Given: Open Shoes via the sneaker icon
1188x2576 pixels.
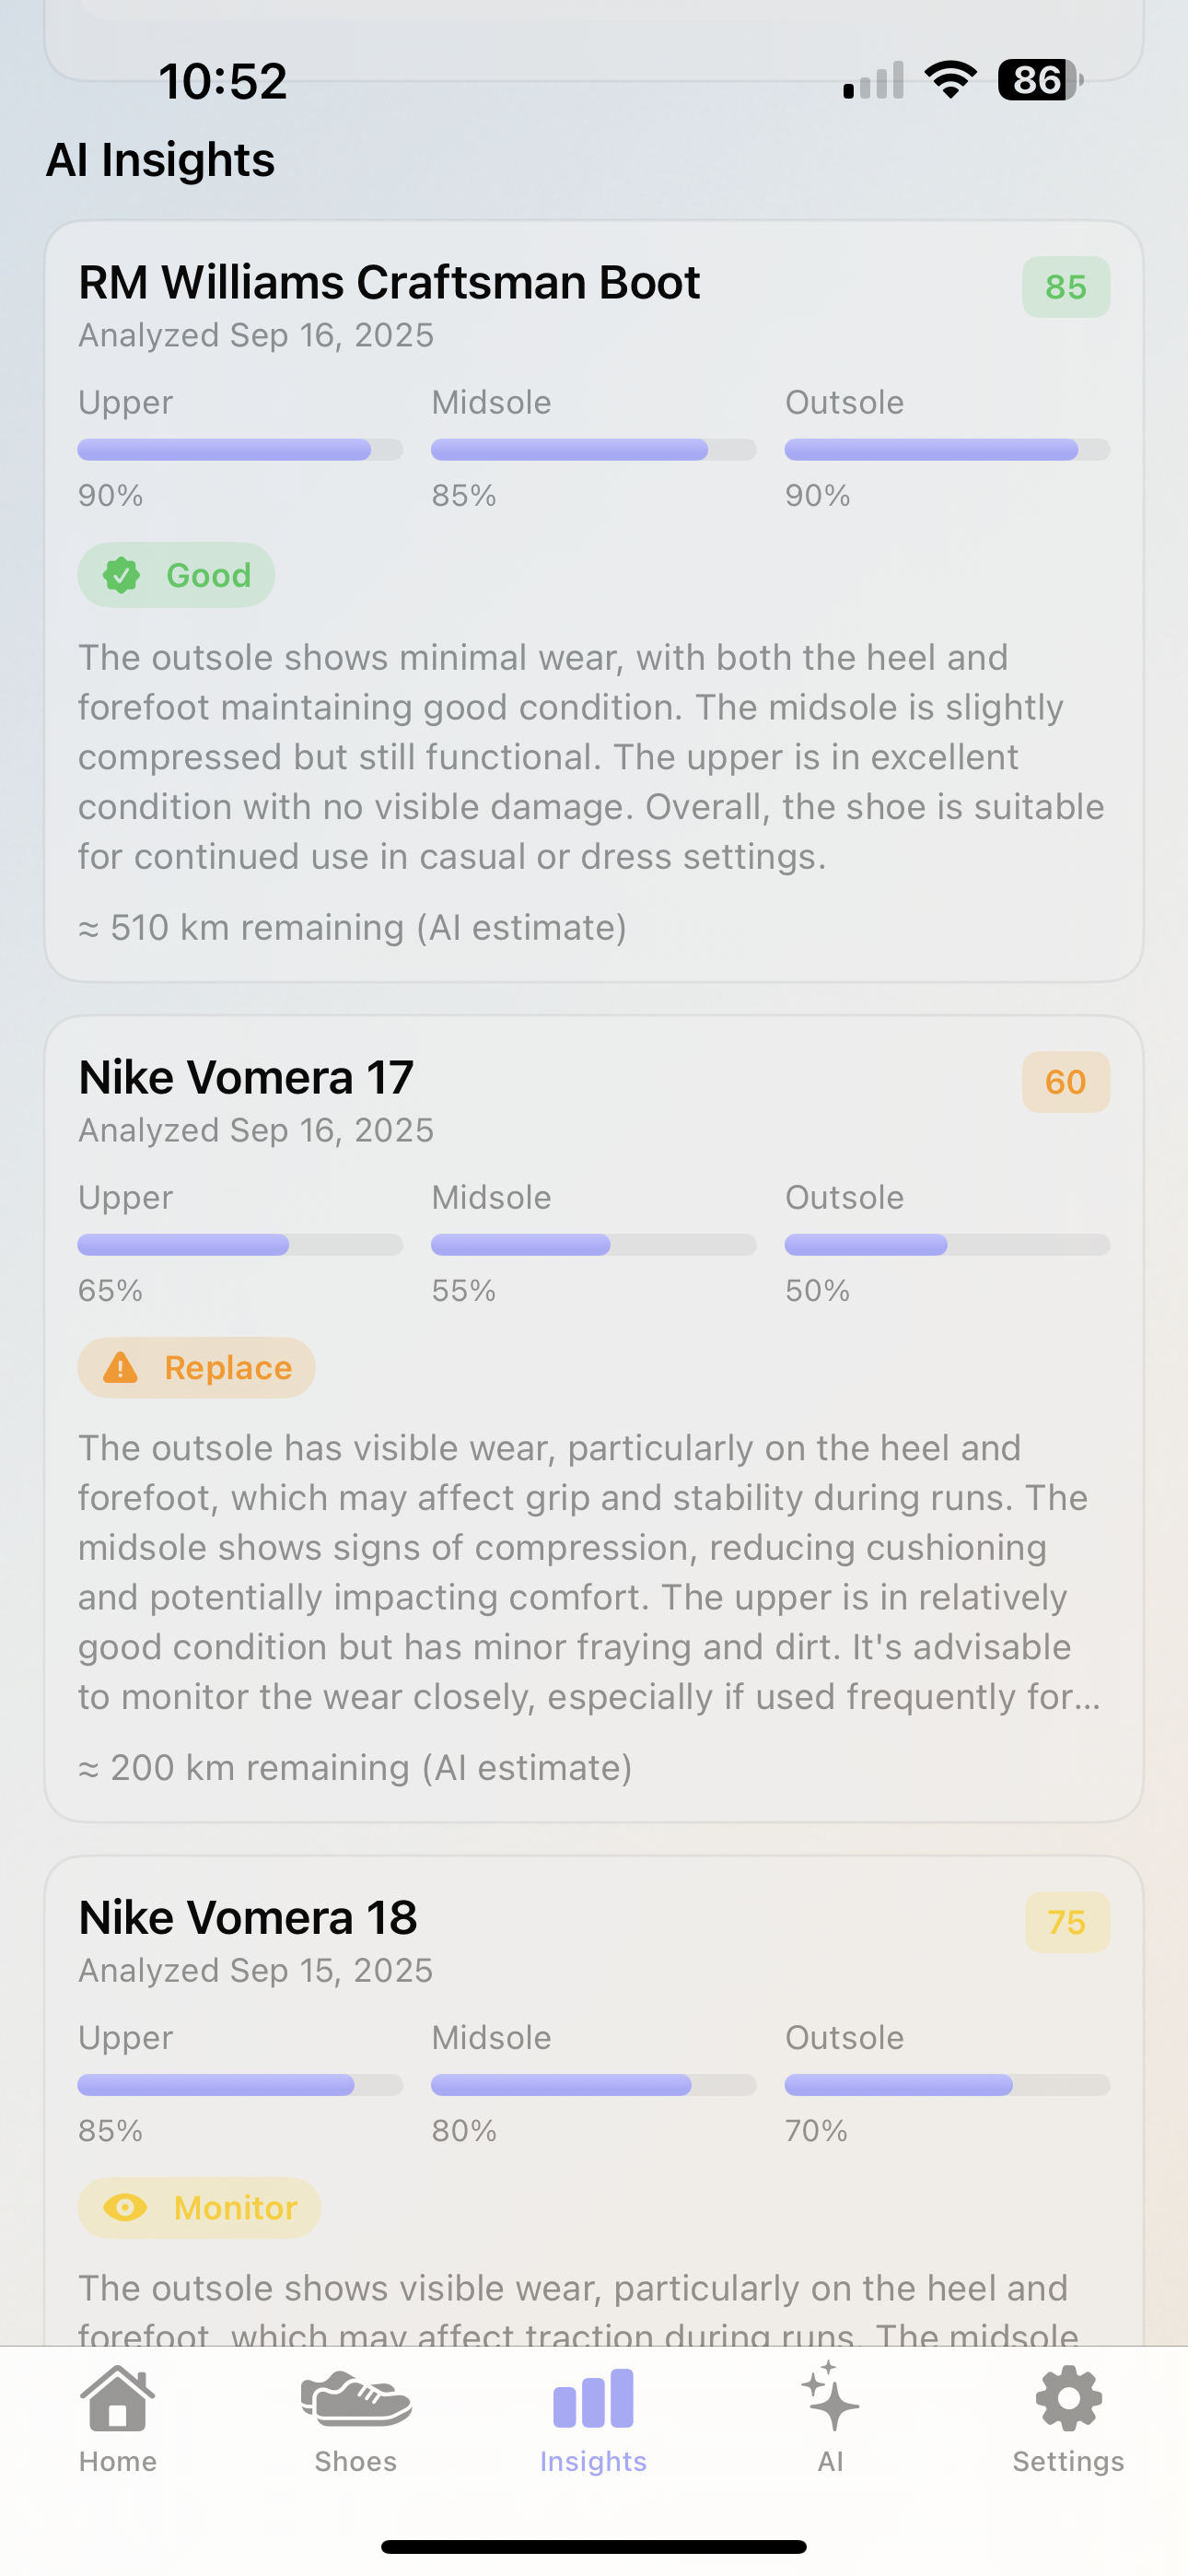Looking at the screenshot, I should [x=355, y=2398].
